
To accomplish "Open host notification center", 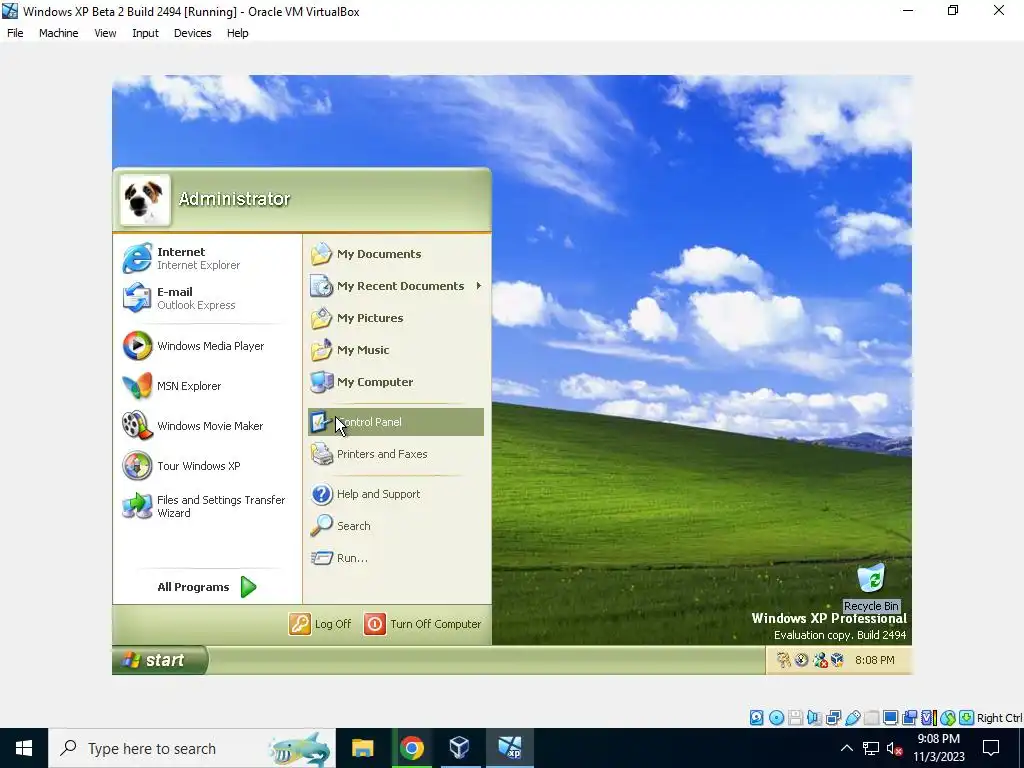I will click(x=991, y=748).
